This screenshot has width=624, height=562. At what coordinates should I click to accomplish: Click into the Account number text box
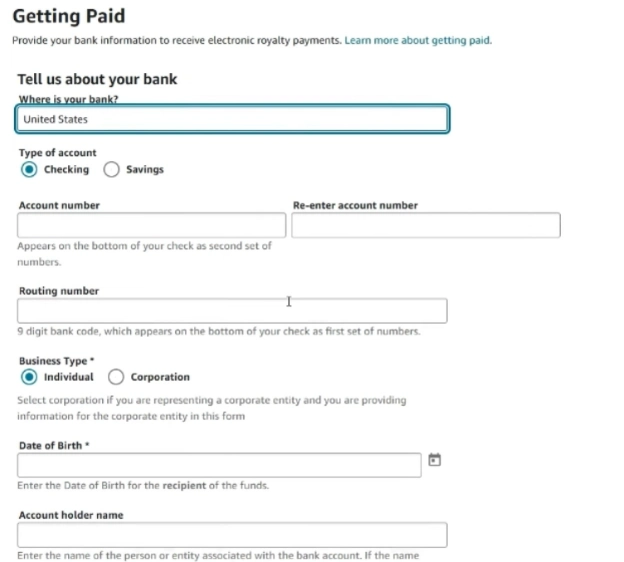pos(151,225)
